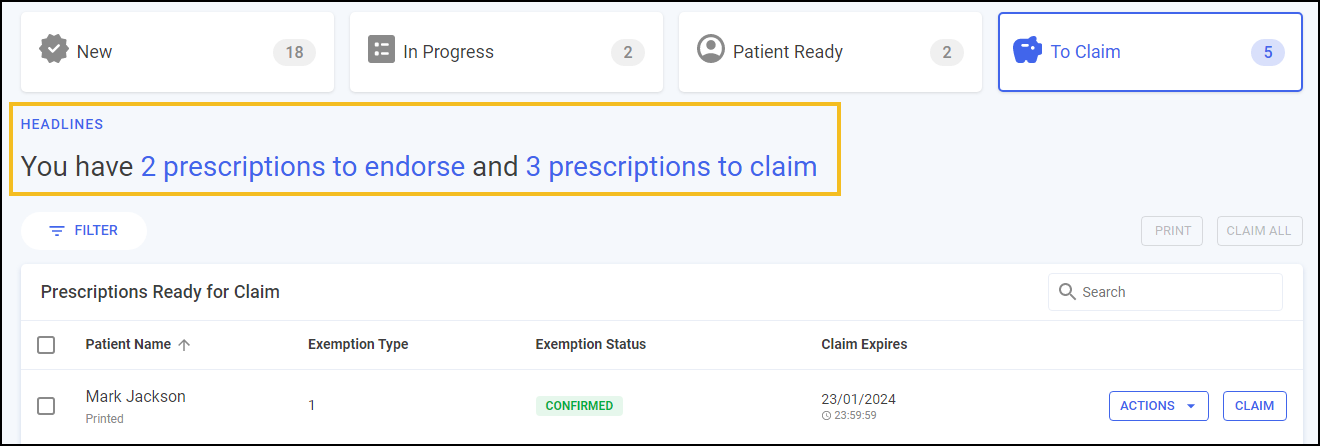Click the Print button
The width and height of the screenshot is (1320, 446).
point(1173,231)
